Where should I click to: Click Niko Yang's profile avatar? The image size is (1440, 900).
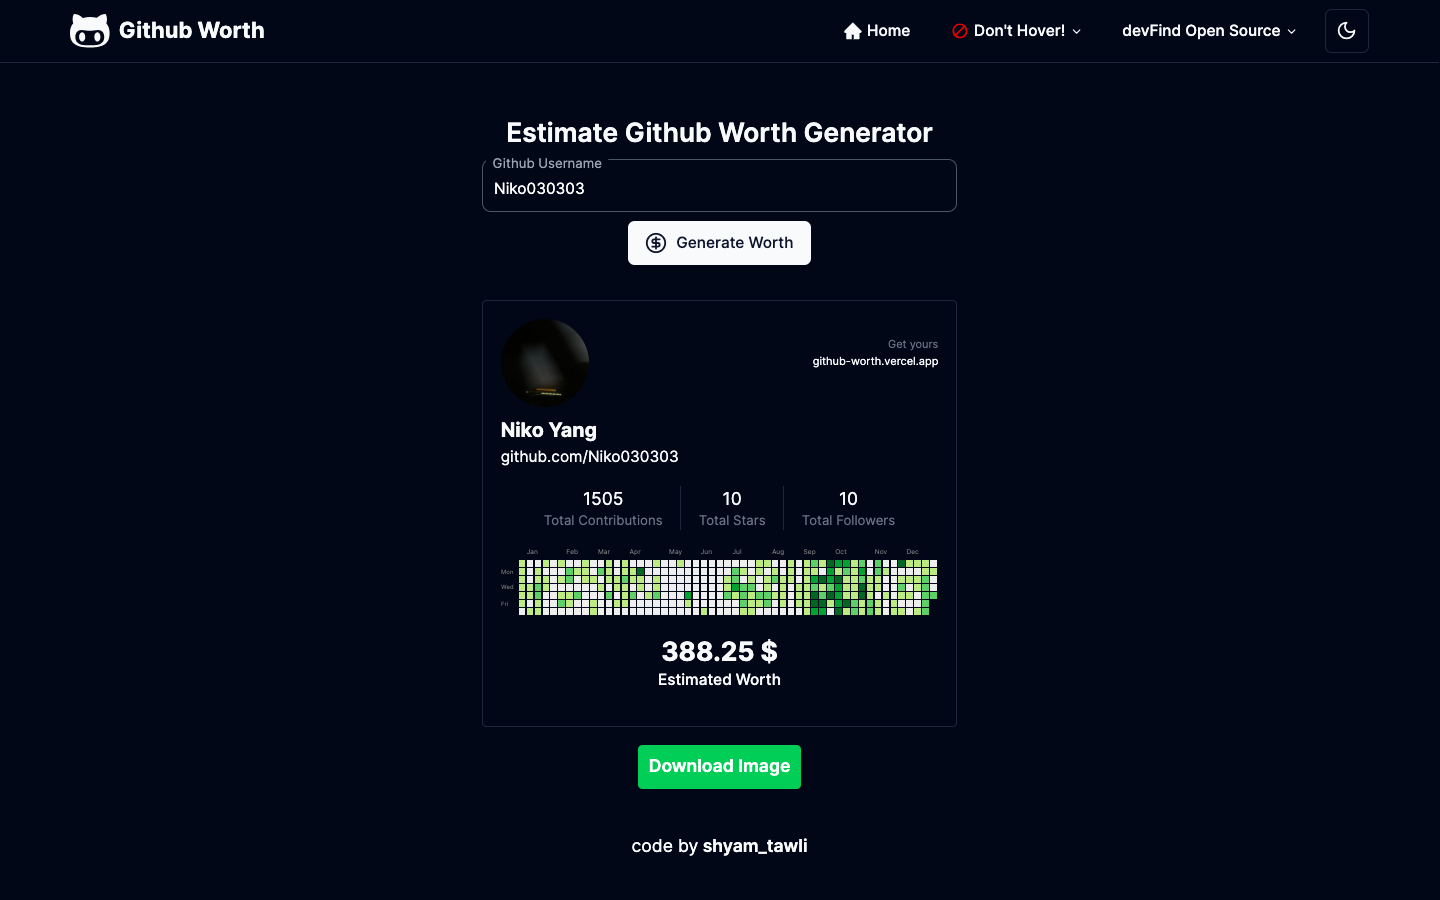(x=545, y=363)
